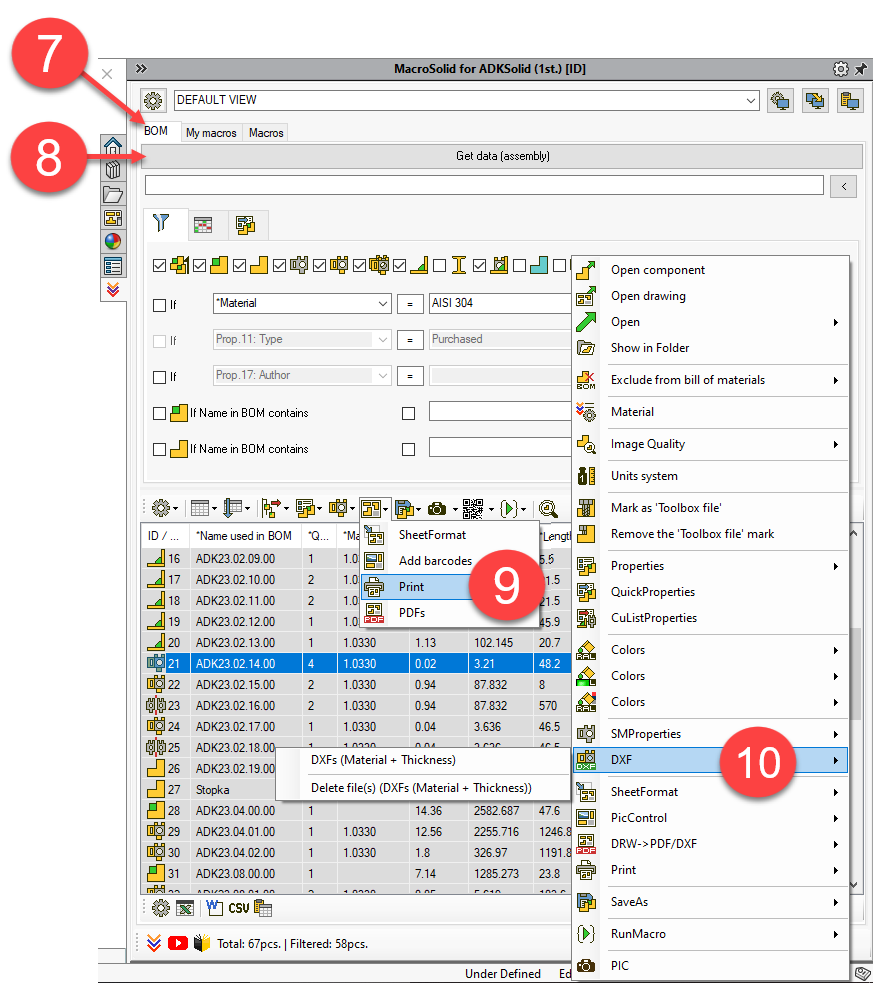Click the equals button in Material row

(410, 304)
